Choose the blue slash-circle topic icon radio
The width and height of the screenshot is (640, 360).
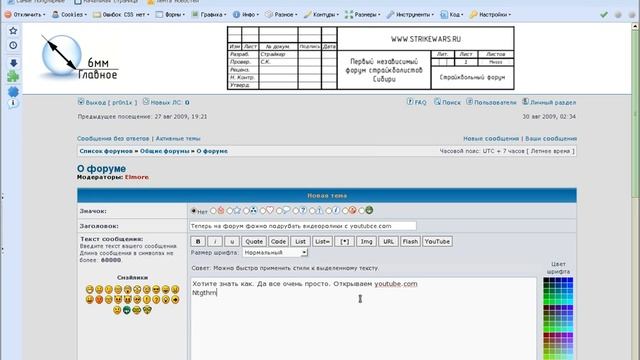coord(329,211)
